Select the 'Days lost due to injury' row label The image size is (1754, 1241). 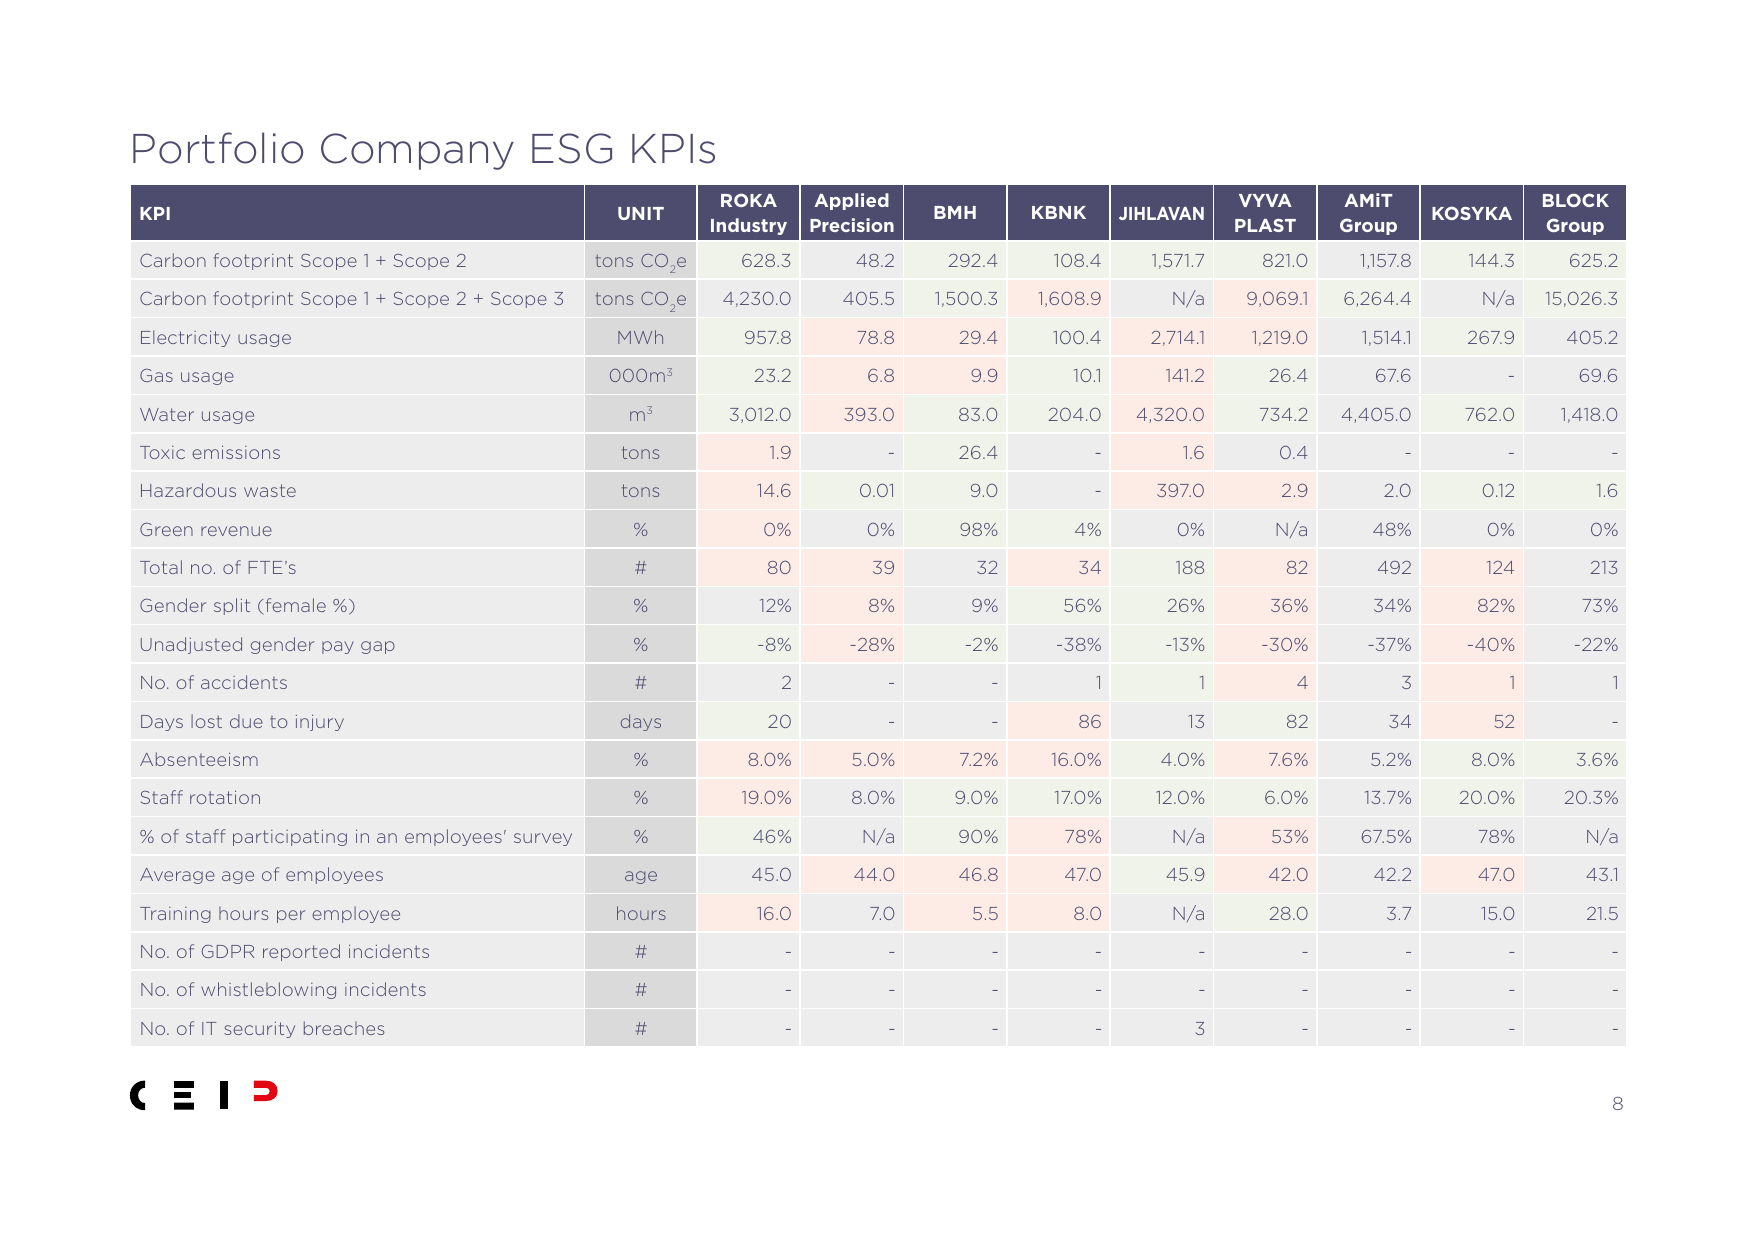pyautogui.click(x=242, y=722)
